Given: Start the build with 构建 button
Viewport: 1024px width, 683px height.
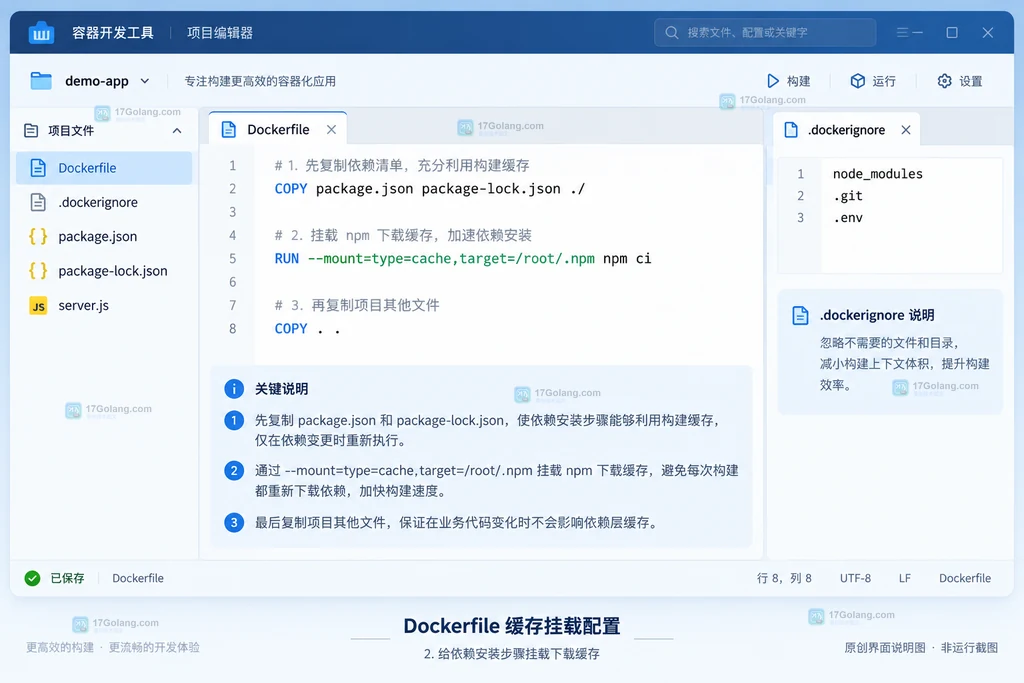Looking at the screenshot, I should 788,81.
